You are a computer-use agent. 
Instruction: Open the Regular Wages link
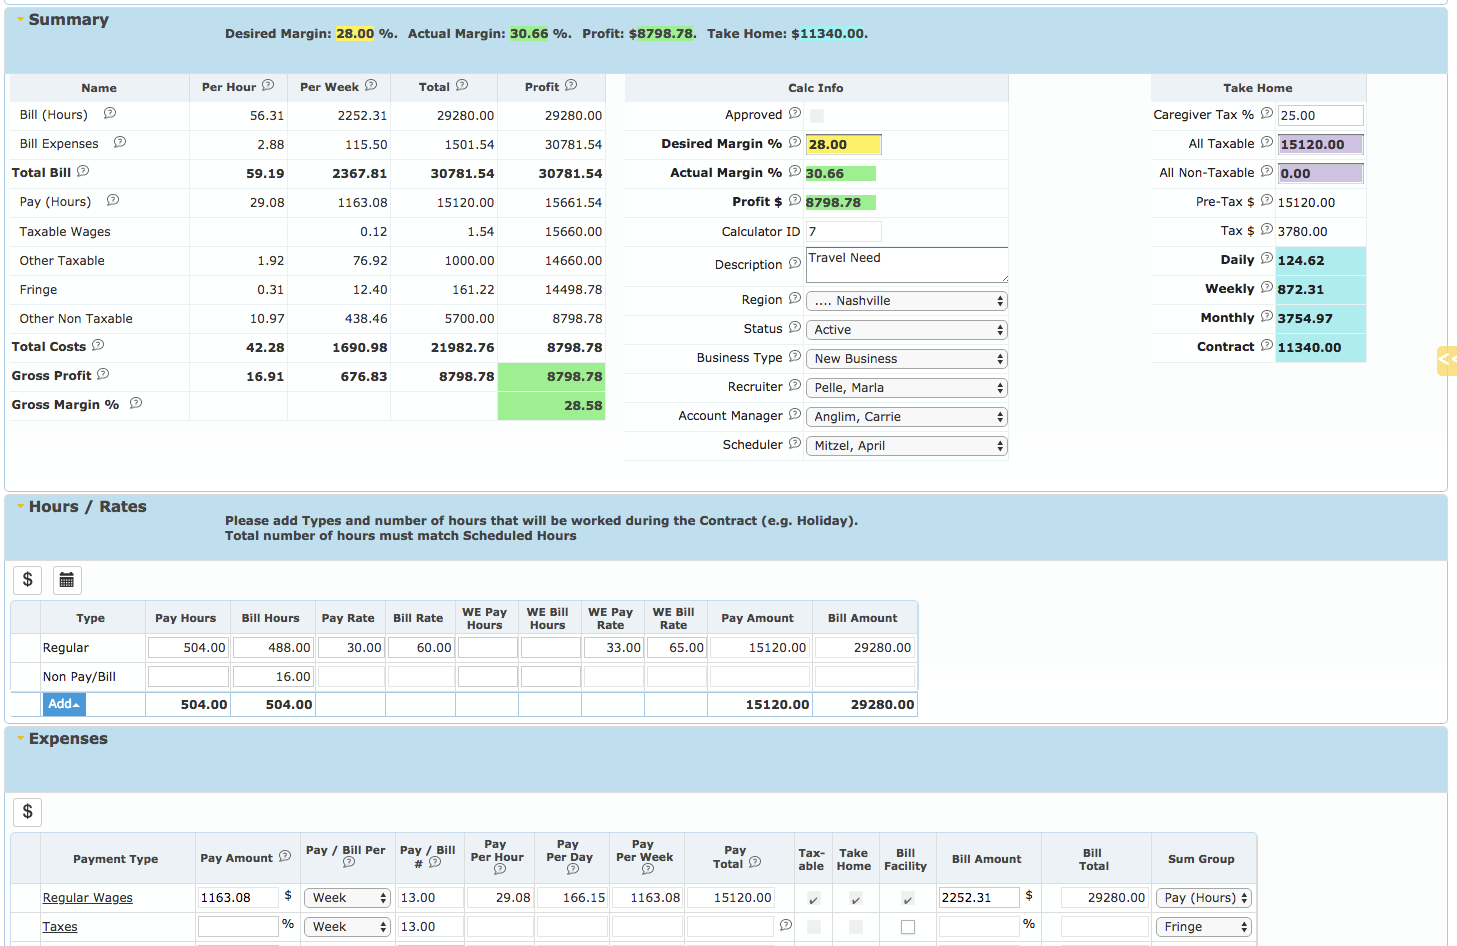(x=87, y=898)
